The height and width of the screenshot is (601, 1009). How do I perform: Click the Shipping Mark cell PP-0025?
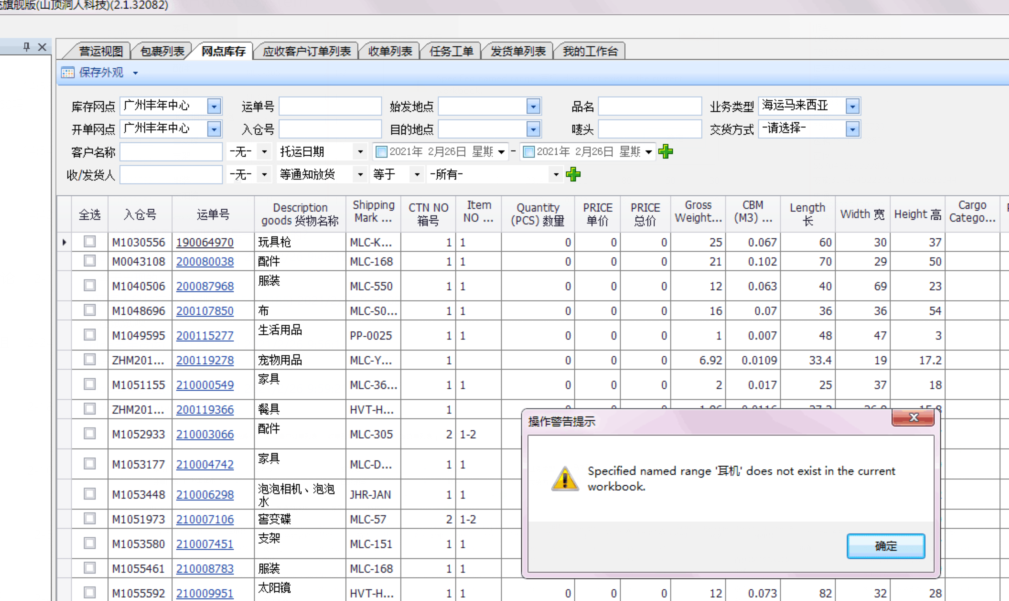(373, 335)
